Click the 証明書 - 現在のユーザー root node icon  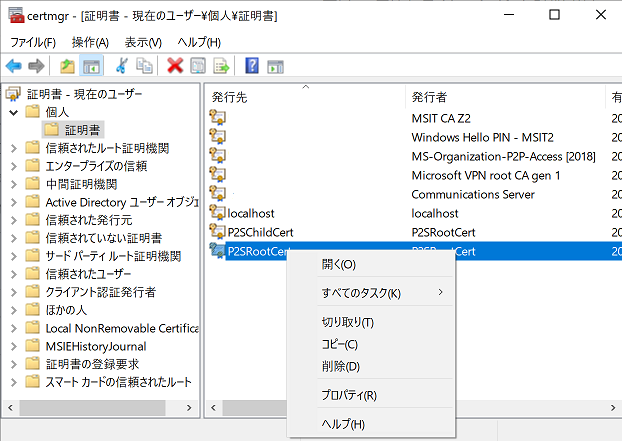tap(13, 94)
